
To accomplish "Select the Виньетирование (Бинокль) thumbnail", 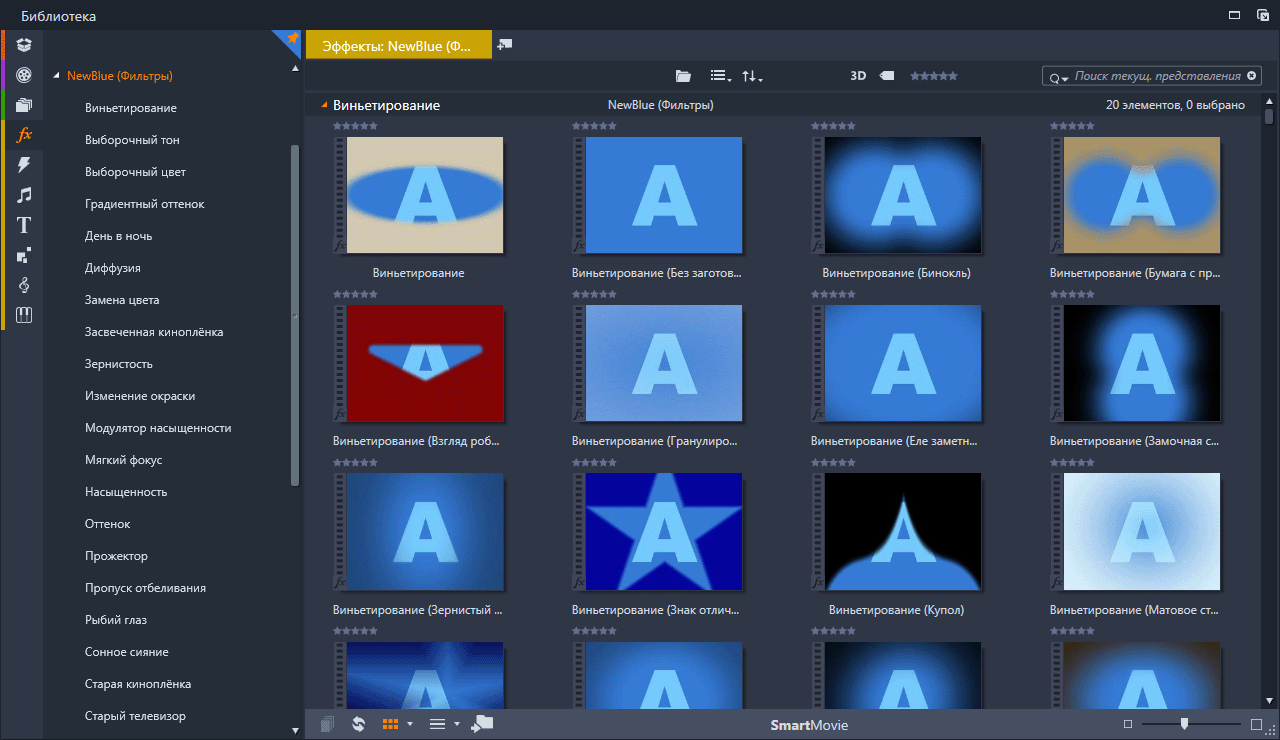I will (x=903, y=195).
